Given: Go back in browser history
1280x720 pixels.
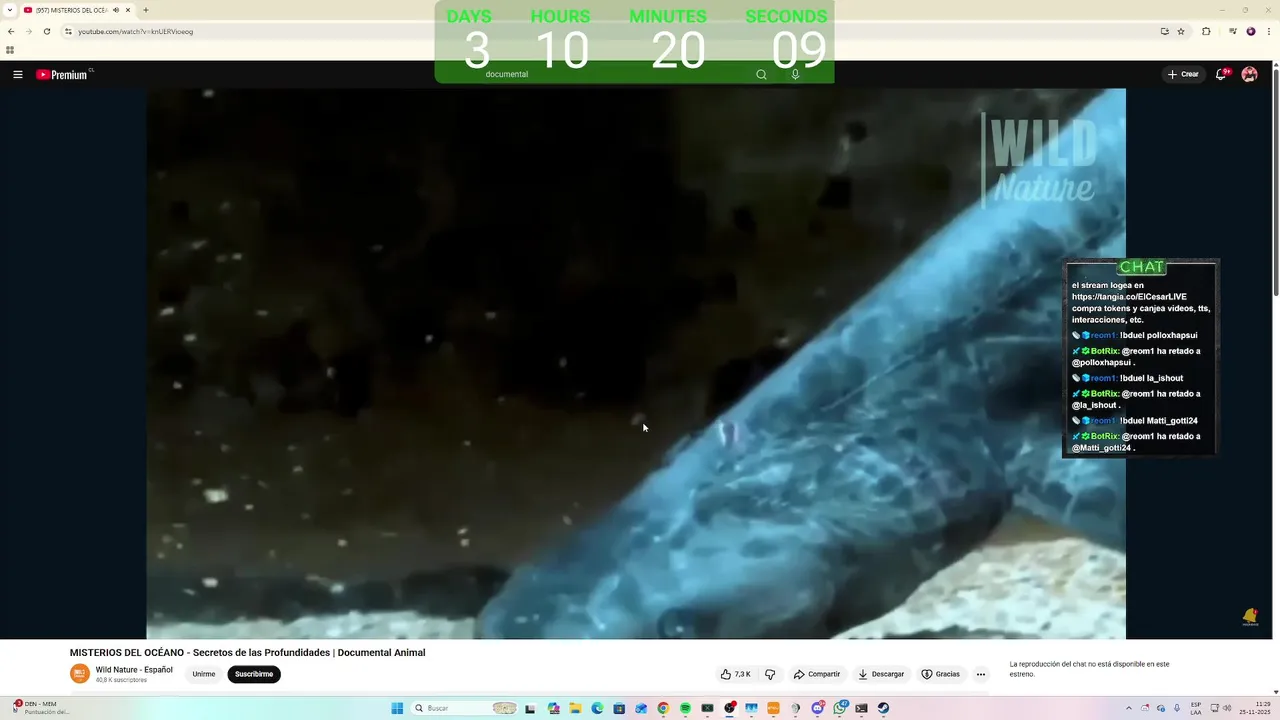Looking at the screenshot, I should coord(11,31).
